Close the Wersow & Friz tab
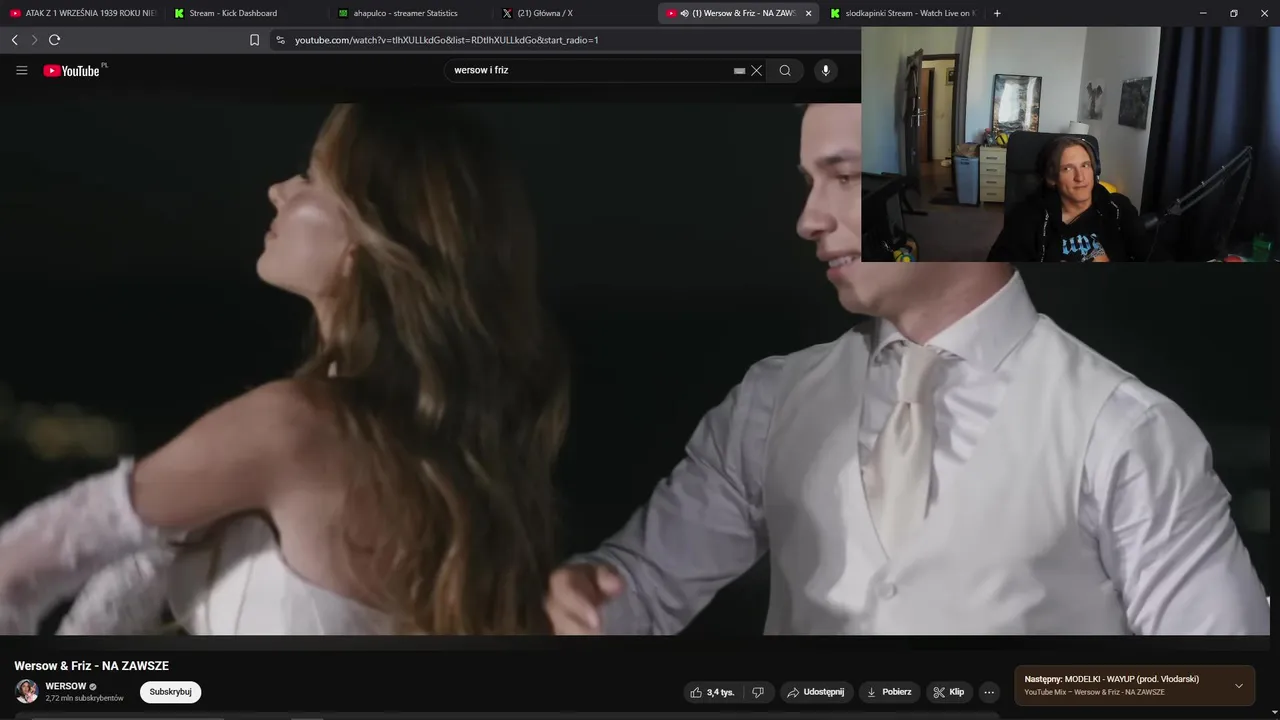Image resolution: width=1280 pixels, height=720 pixels. click(808, 13)
